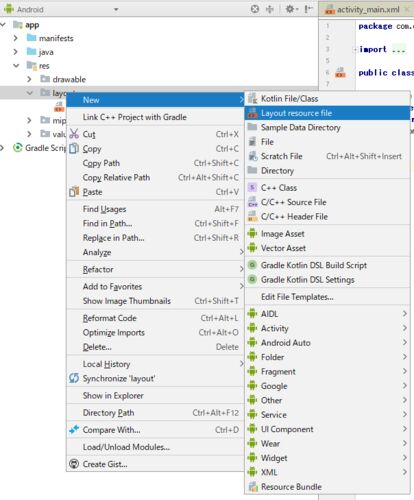Choose Directory in New submenu
Screen dimensions: 414x500
pyautogui.click(x=327, y=170)
